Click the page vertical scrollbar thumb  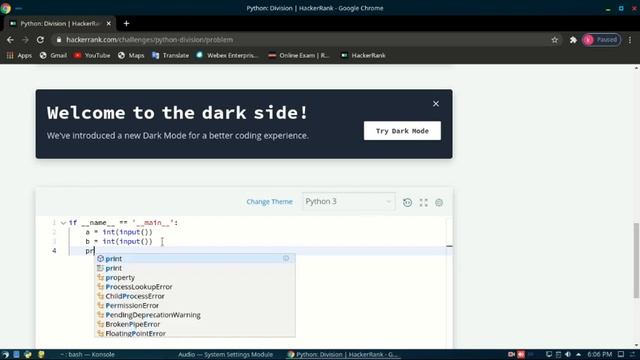[636, 260]
